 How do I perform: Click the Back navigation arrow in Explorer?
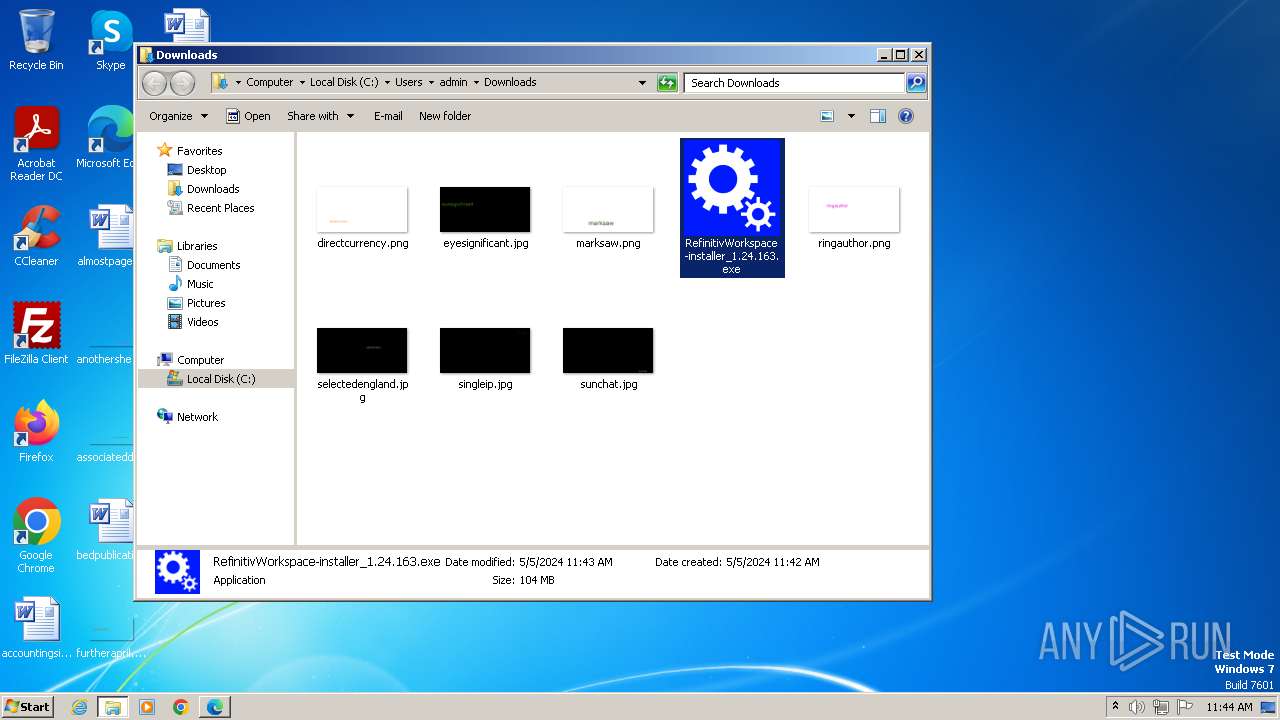pyautogui.click(x=154, y=83)
